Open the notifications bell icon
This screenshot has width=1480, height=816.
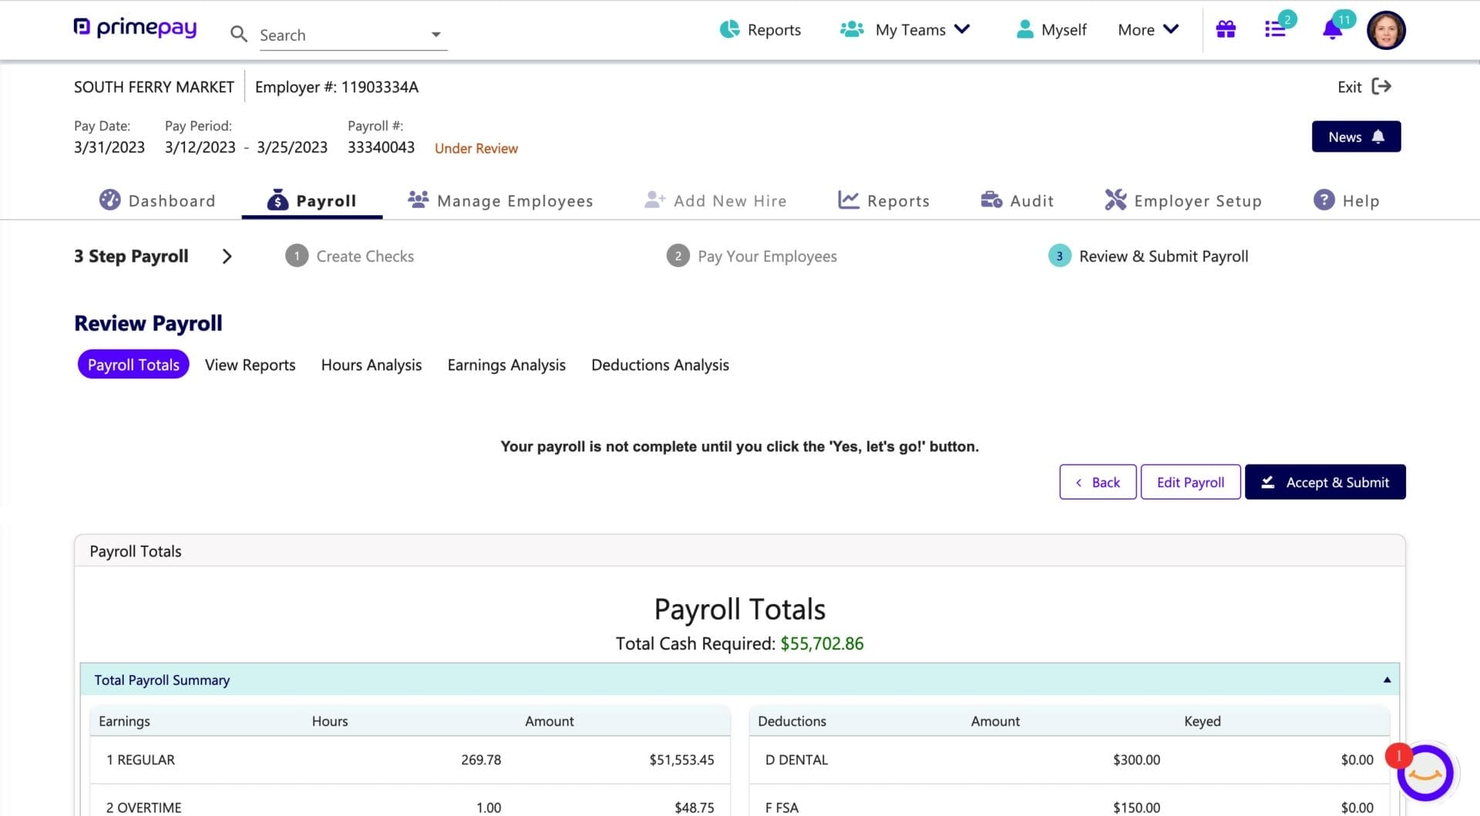pyautogui.click(x=1332, y=30)
